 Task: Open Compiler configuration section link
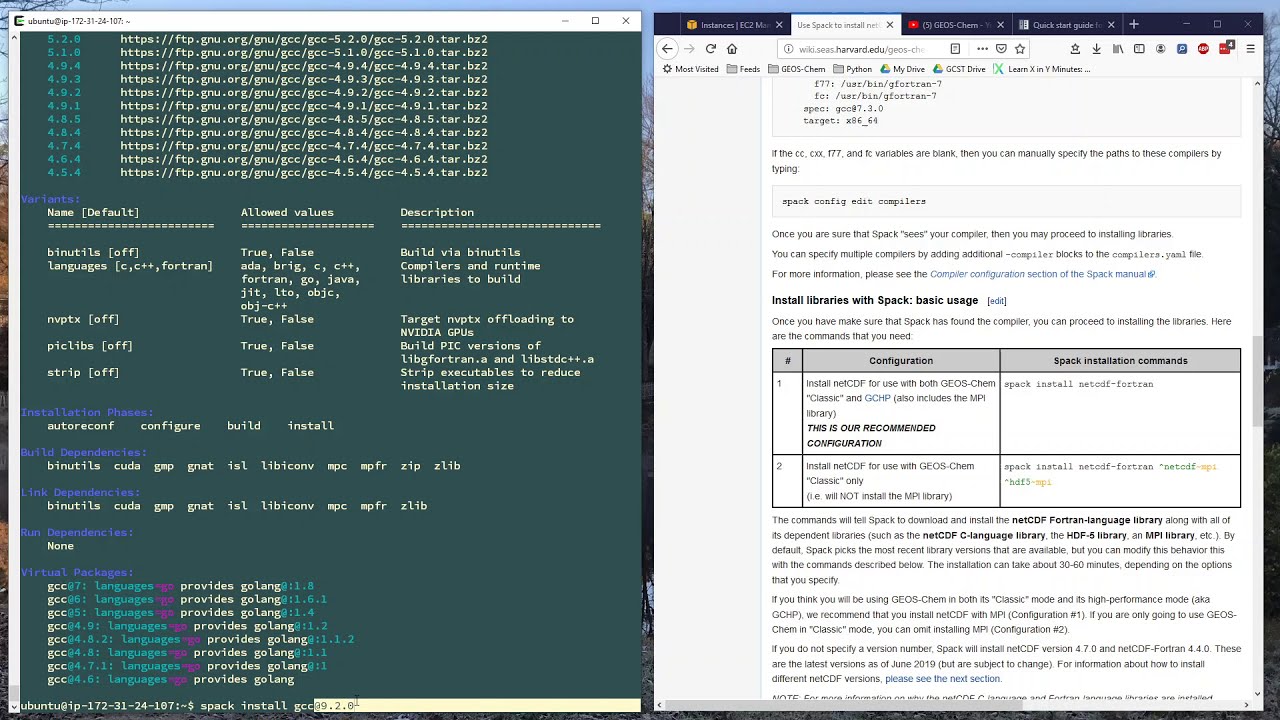pos(1042,274)
